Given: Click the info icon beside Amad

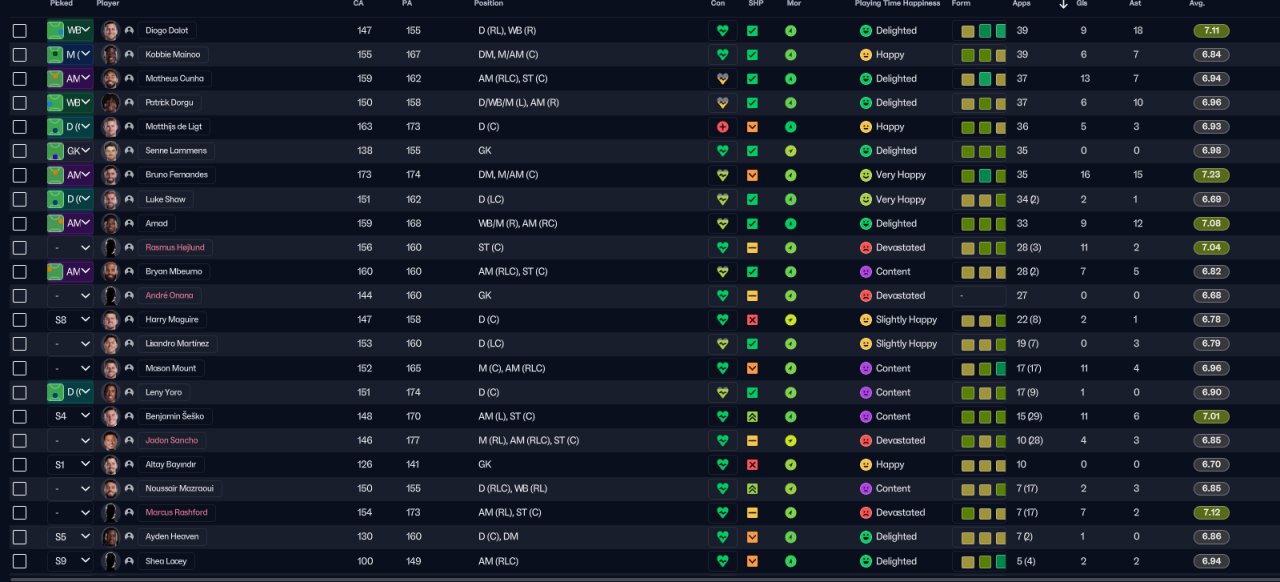Looking at the screenshot, I should 129,224.
